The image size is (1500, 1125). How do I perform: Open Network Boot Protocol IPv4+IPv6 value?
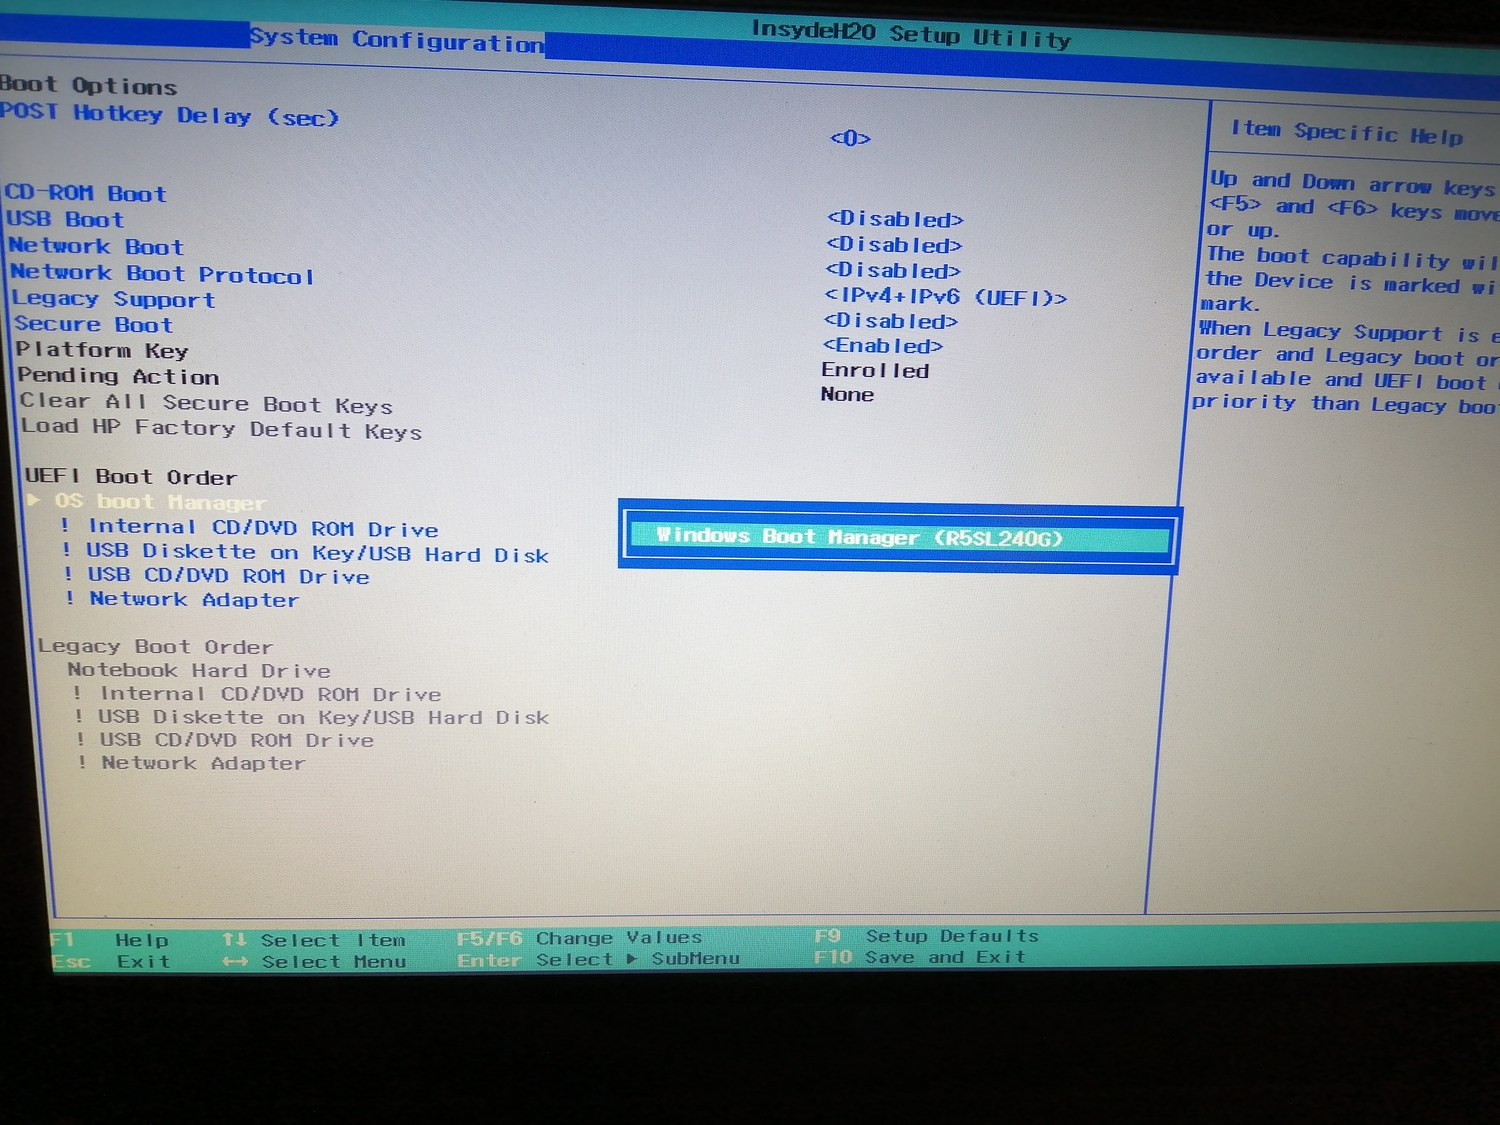coord(945,297)
